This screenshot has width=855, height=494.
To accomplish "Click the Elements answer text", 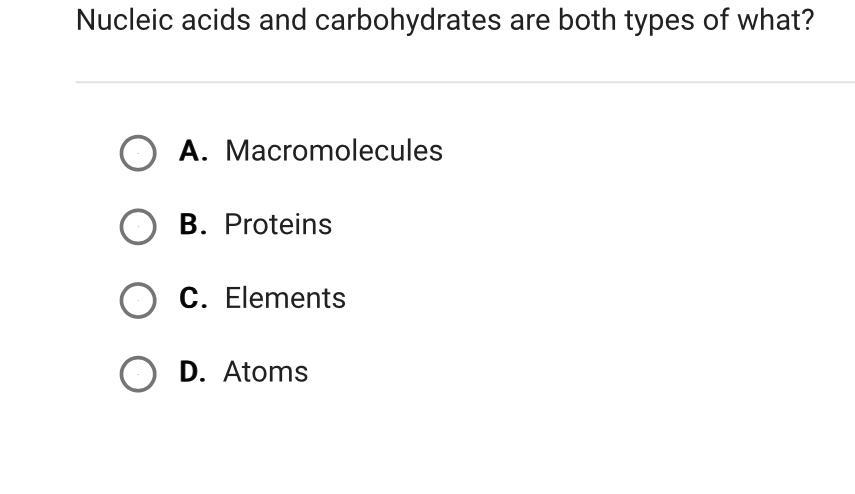I will coord(285,298).
